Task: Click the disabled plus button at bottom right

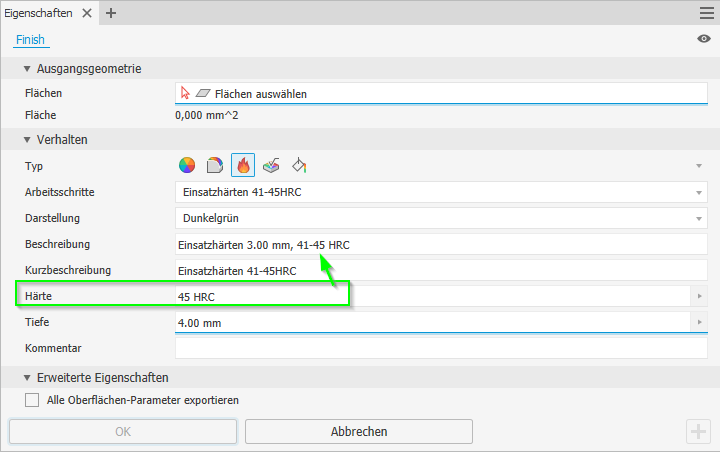Action: 698,431
